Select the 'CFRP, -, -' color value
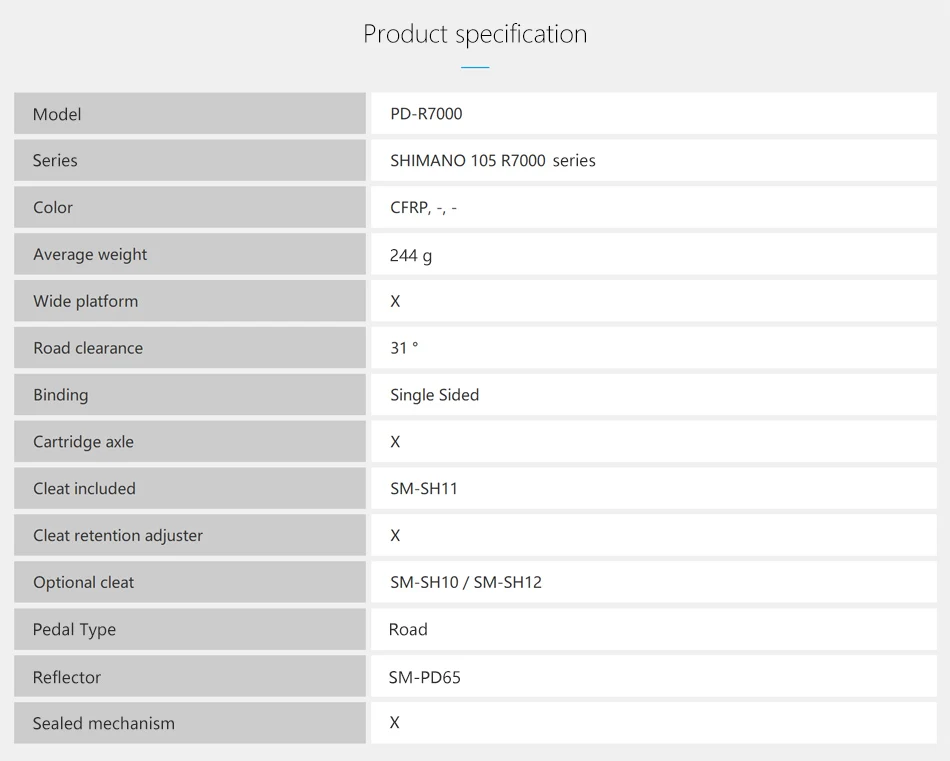The width and height of the screenshot is (950, 761). click(424, 208)
